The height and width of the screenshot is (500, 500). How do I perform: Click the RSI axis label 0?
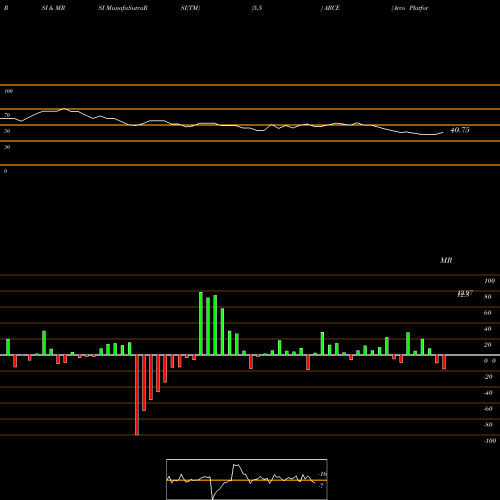(5, 171)
